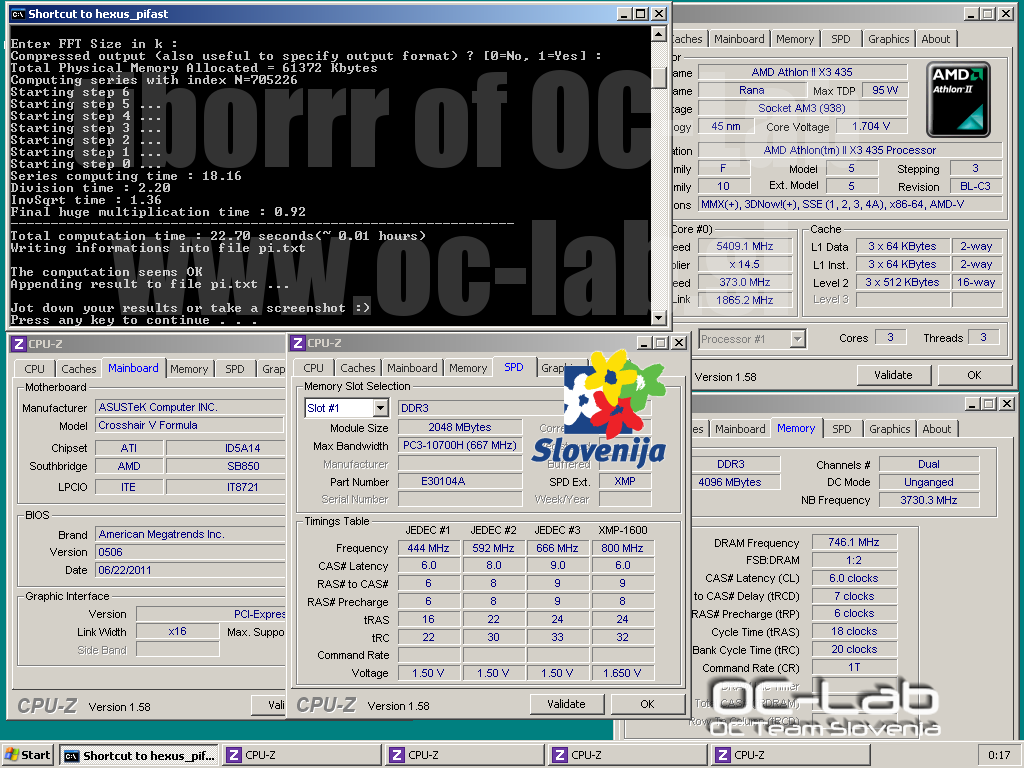Viewport: 1024px width, 768px height.
Task: Switch to Caches tab in Mainboard CPU-Z window
Action: tap(78, 369)
